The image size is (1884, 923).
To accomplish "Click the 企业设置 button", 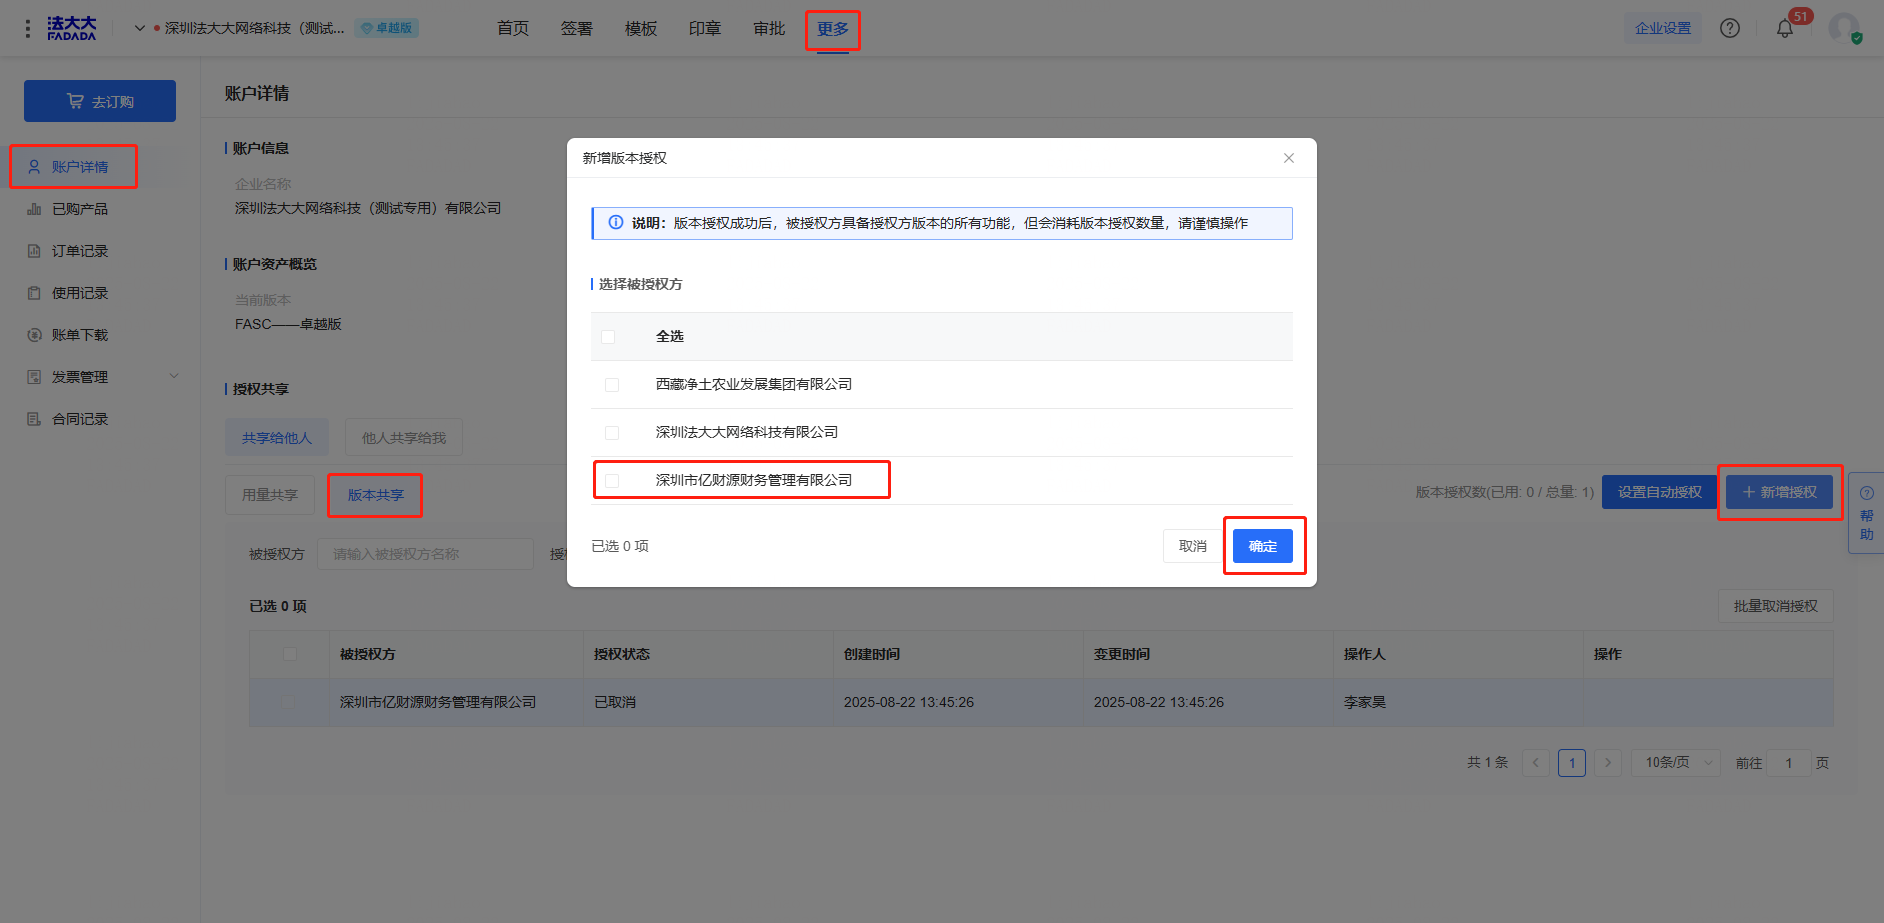I will point(1663,28).
